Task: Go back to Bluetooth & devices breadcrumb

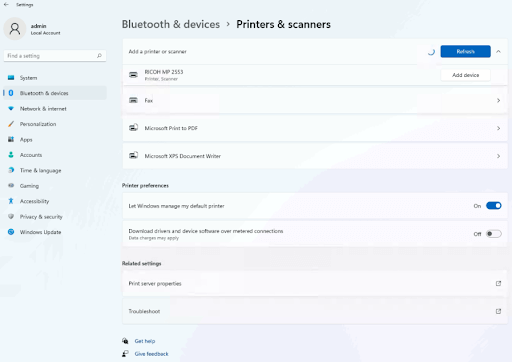Action: pos(171,24)
